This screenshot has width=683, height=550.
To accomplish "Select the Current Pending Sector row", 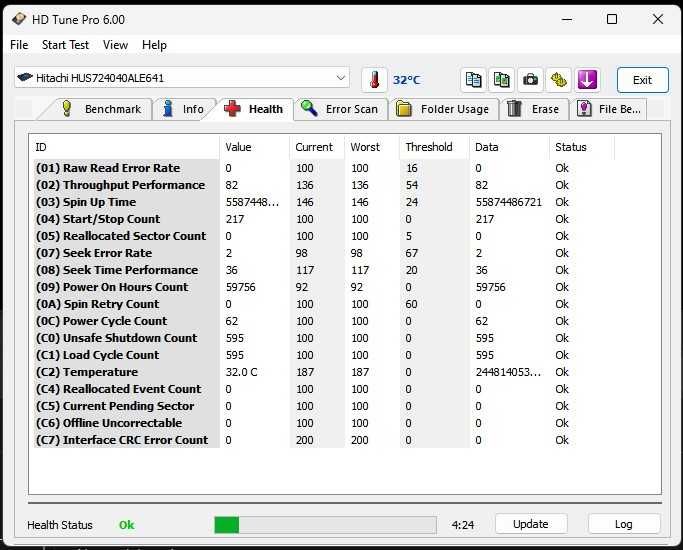I will point(324,406).
